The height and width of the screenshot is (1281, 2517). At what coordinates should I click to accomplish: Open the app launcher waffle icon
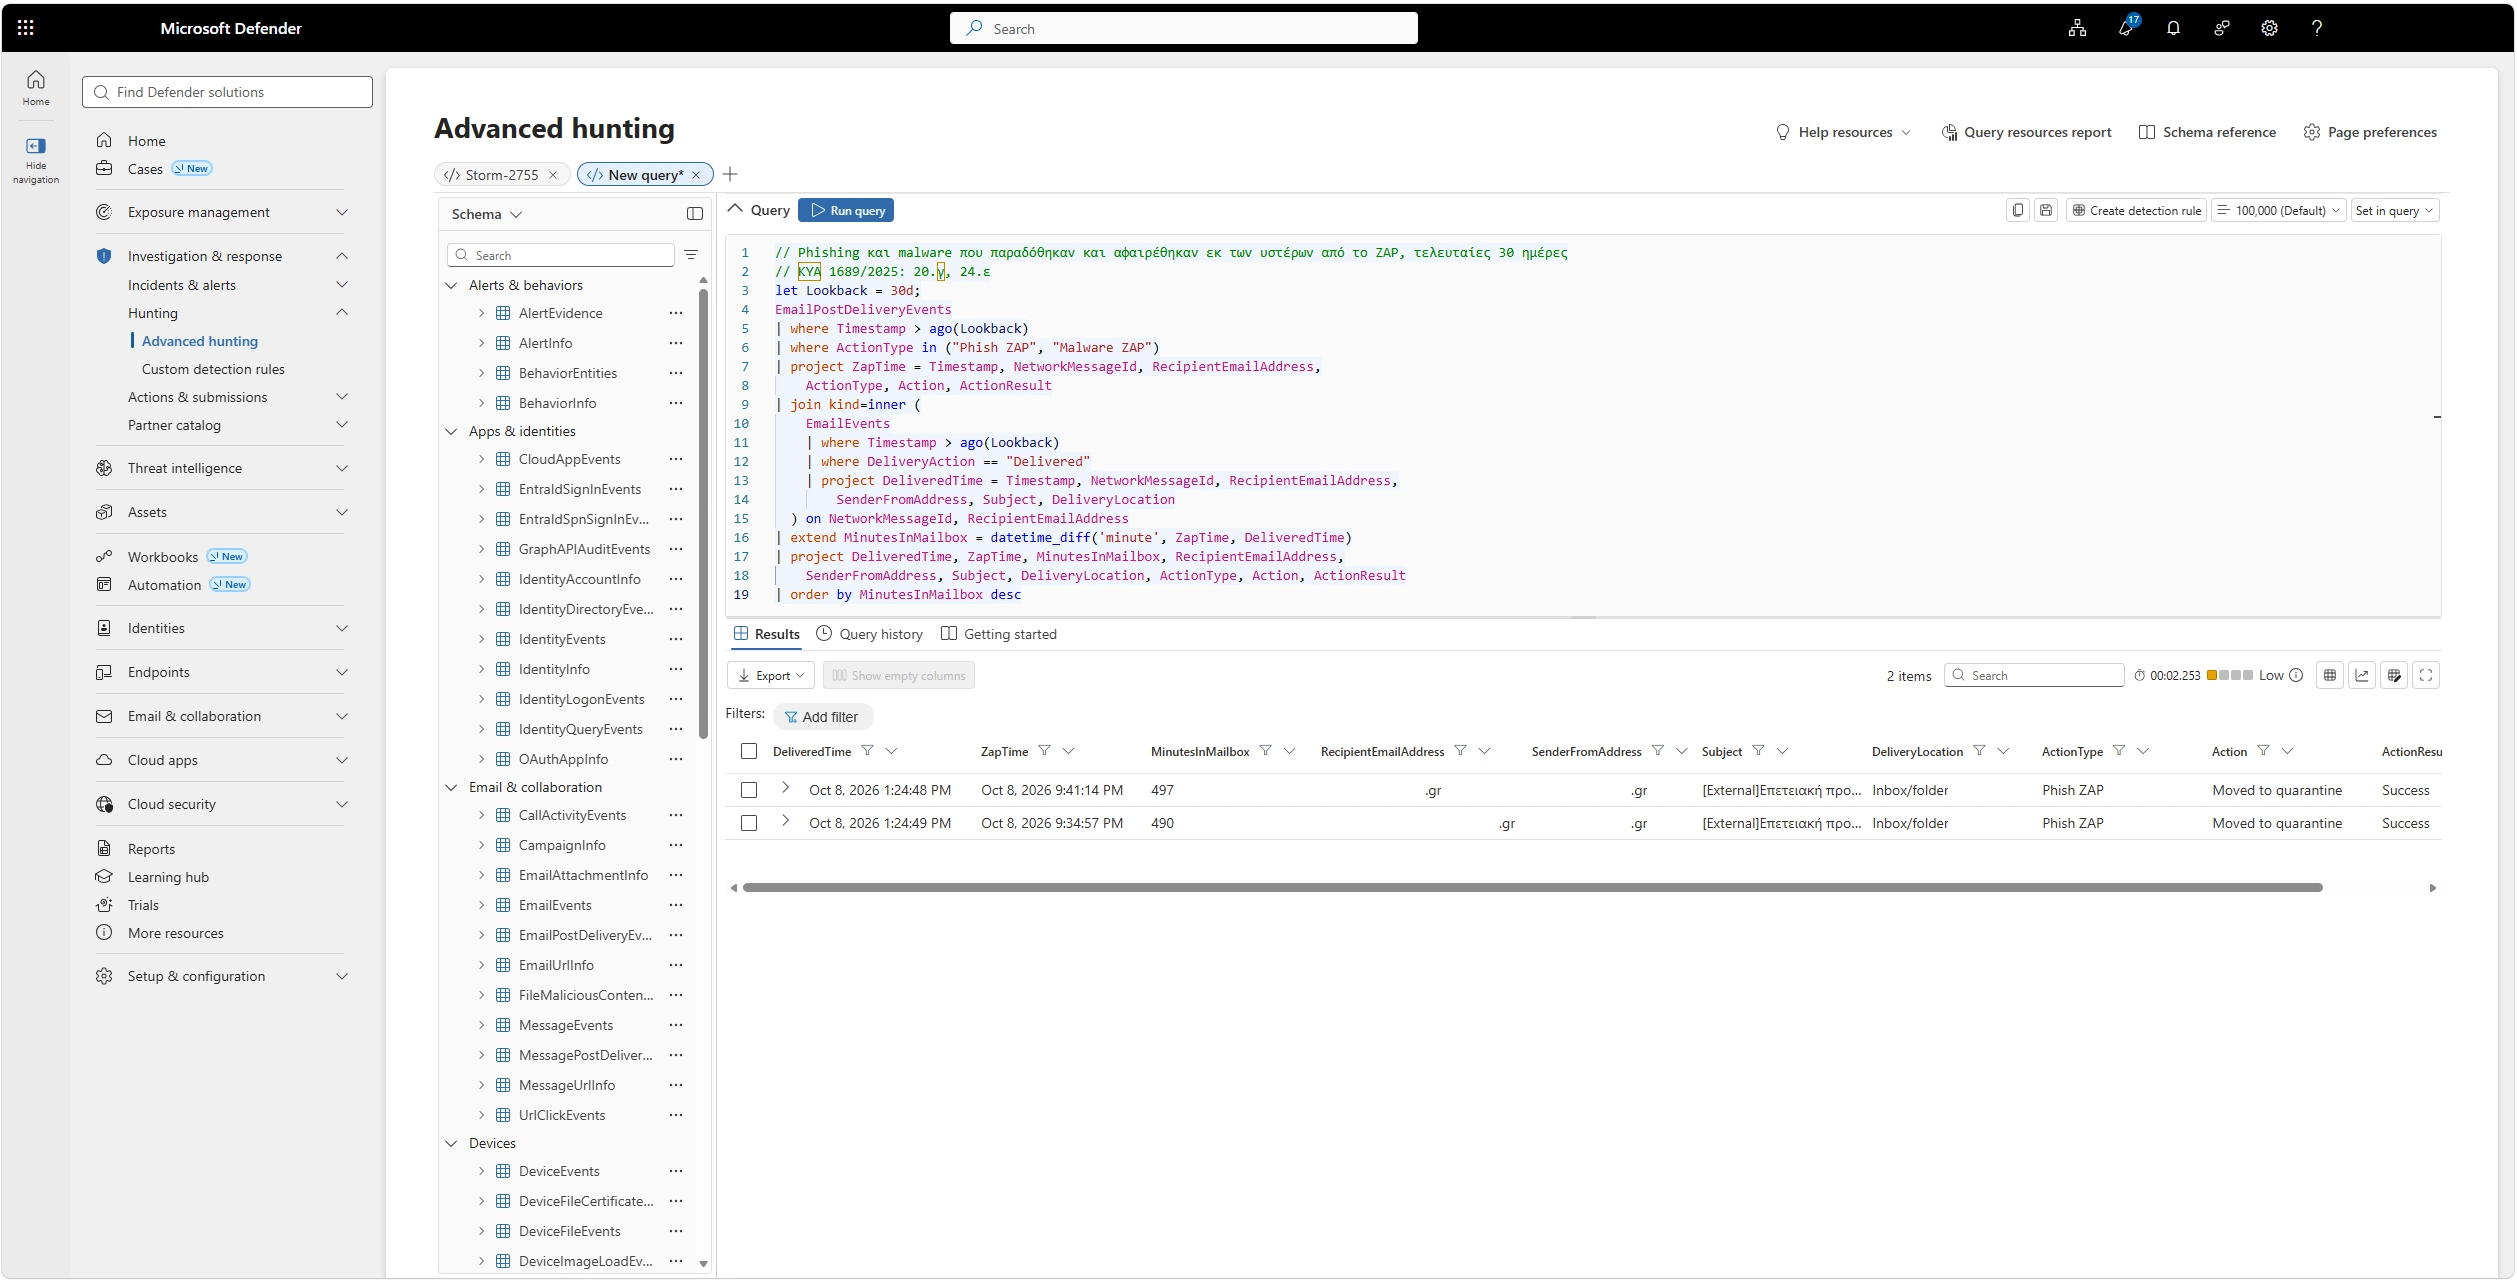[x=26, y=28]
